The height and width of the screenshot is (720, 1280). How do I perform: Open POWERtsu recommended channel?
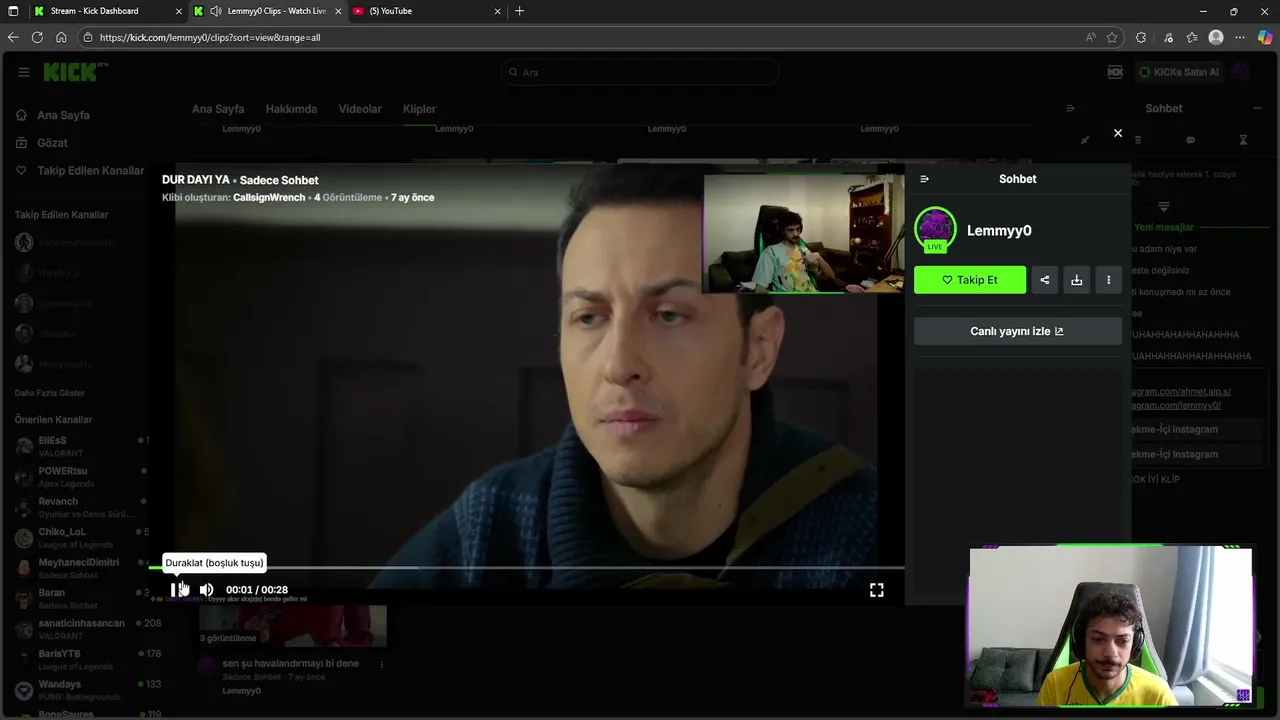click(80, 477)
